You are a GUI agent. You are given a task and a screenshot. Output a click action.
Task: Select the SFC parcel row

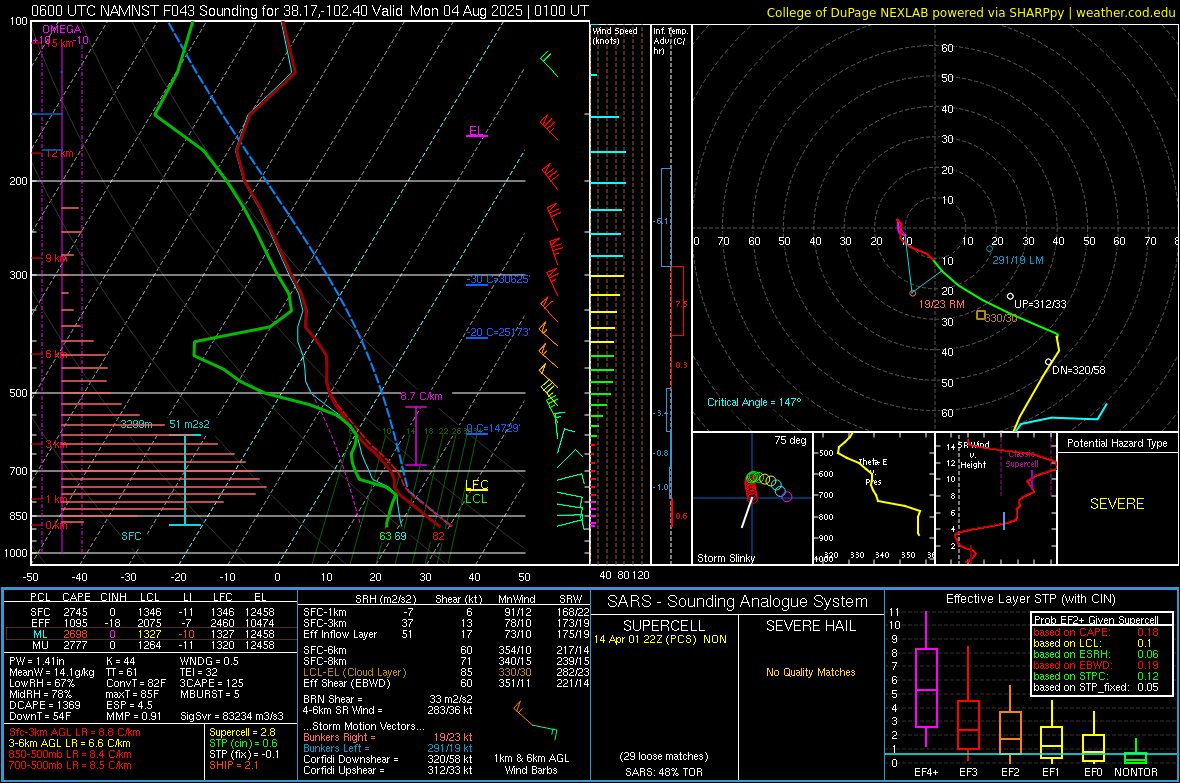[151, 612]
